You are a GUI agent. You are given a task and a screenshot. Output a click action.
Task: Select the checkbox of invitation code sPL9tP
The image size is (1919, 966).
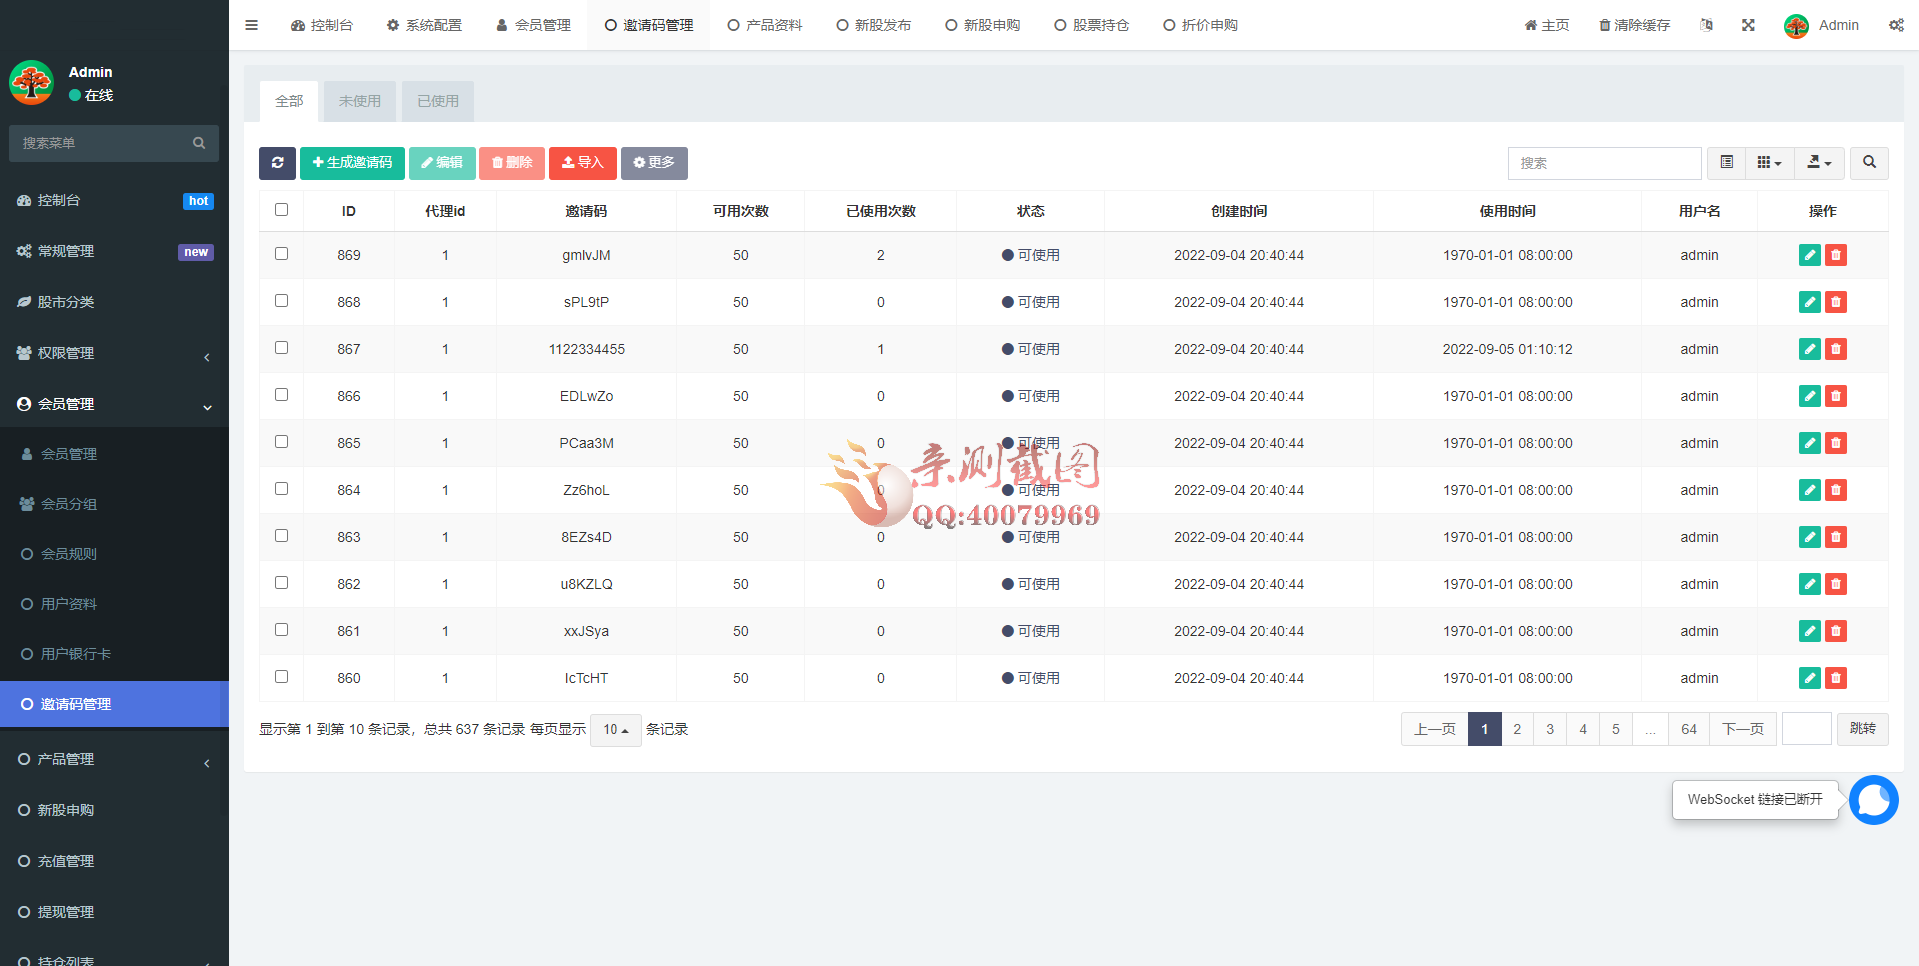(x=281, y=300)
